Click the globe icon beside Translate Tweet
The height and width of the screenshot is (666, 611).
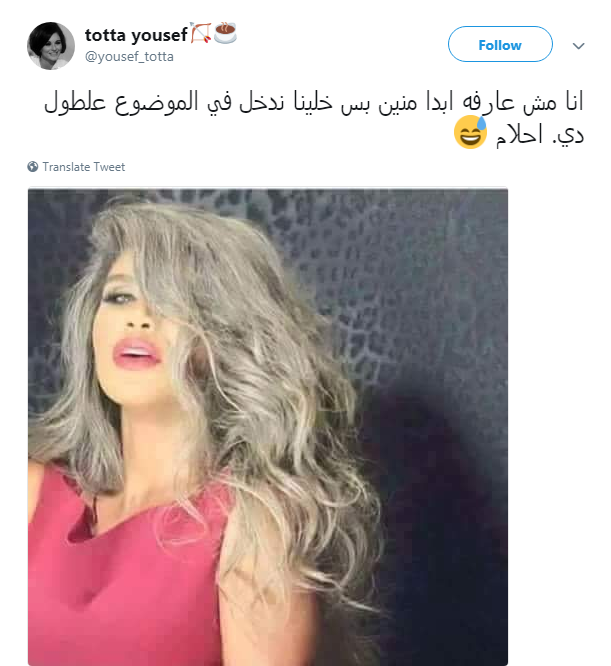coord(33,166)
